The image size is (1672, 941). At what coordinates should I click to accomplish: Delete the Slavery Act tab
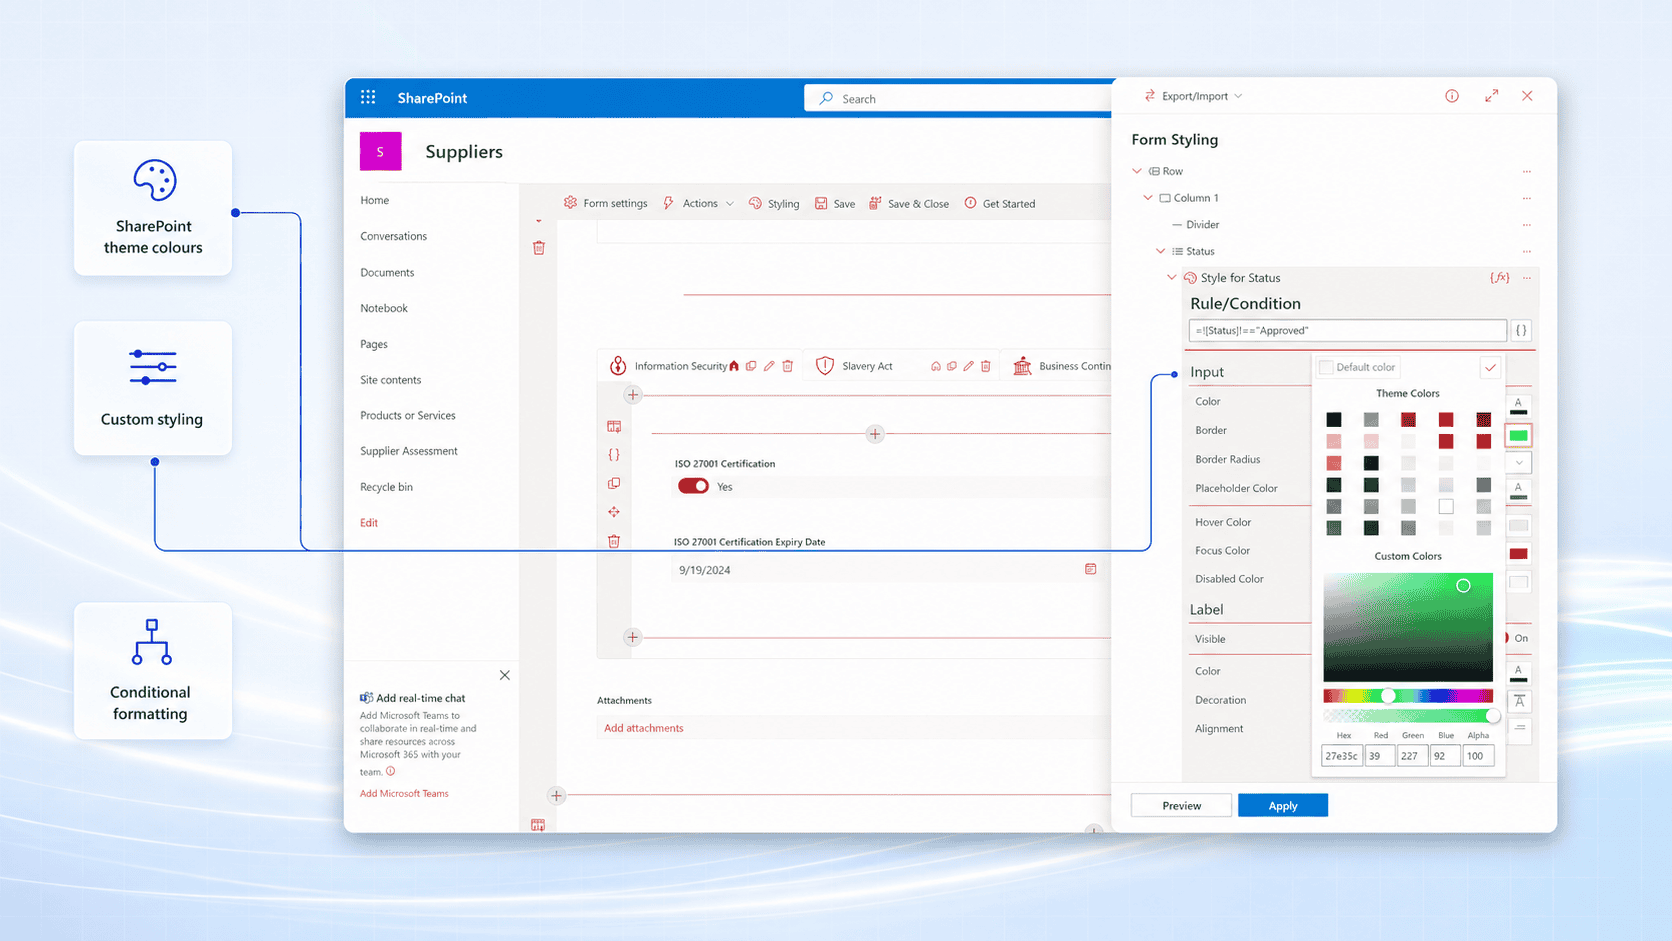click(x=986, y=366)
